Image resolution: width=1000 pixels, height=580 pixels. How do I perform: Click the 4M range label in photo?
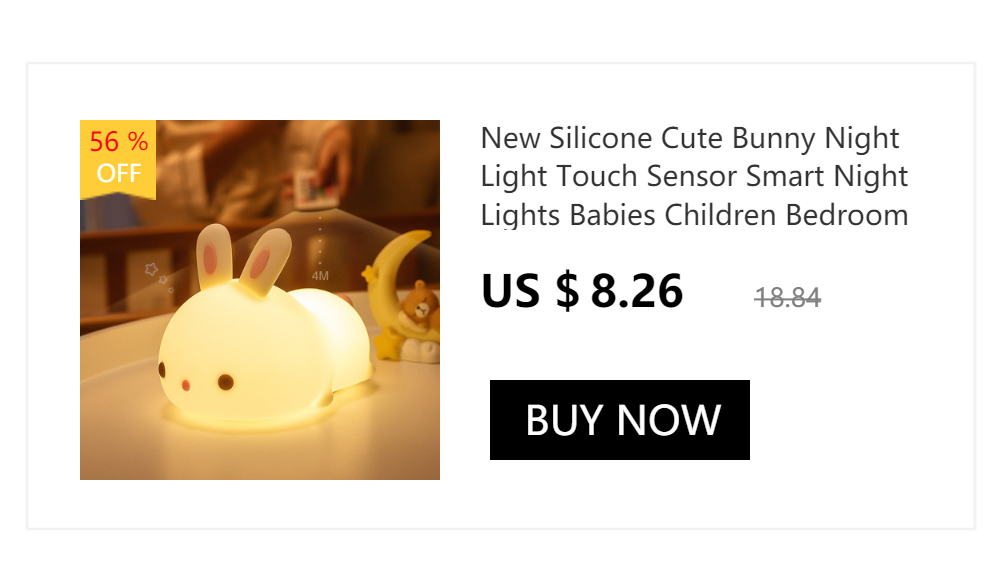click(320, 275)
